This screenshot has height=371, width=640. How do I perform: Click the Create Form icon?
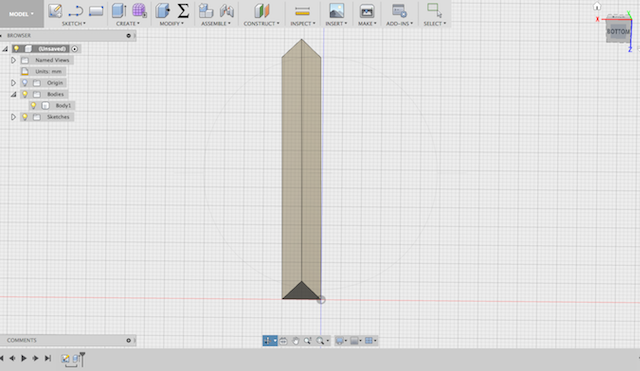point(139,11)
